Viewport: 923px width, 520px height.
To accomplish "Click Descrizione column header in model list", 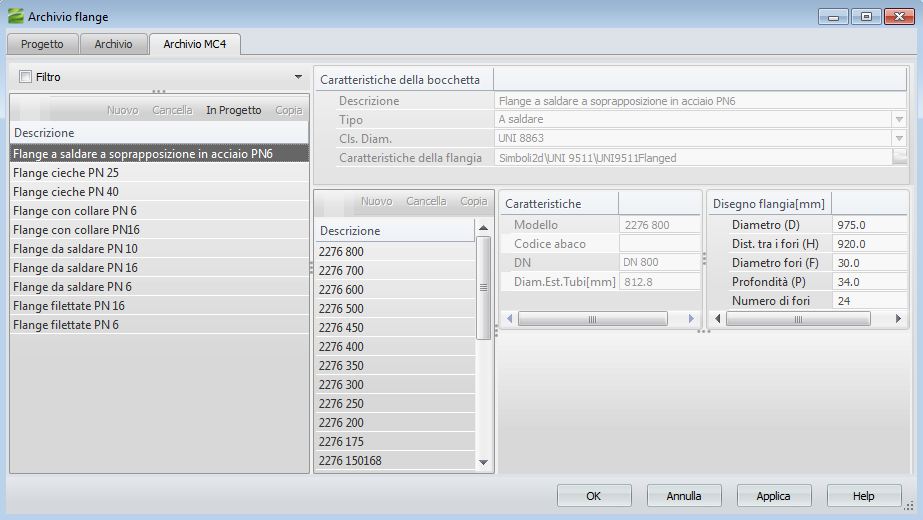I will [x=394, y=231].
